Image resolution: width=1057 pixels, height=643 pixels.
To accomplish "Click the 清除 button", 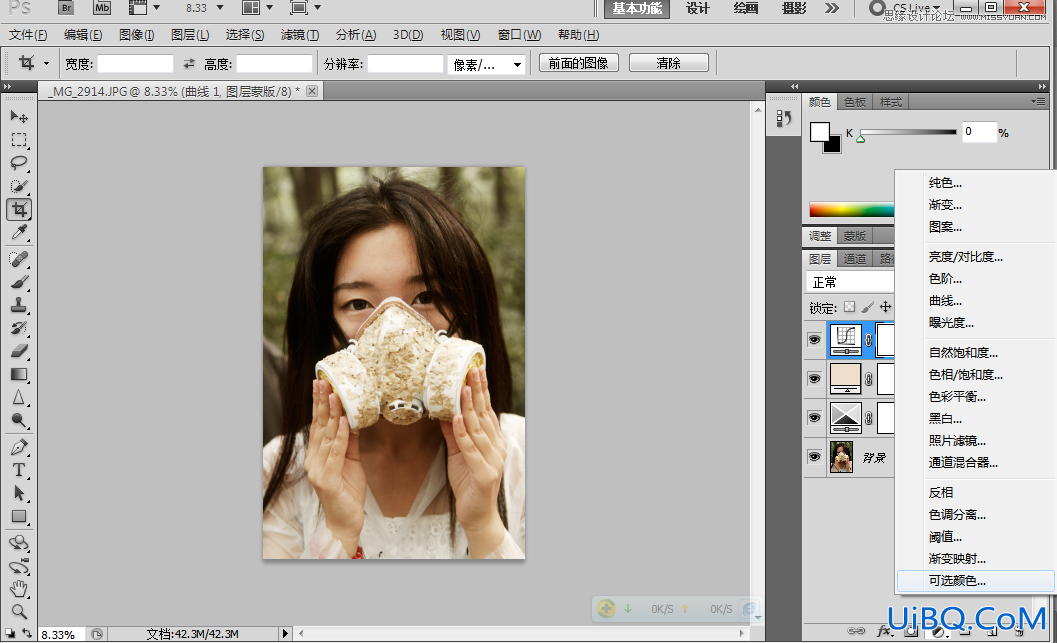I will (x=668, y=63).
